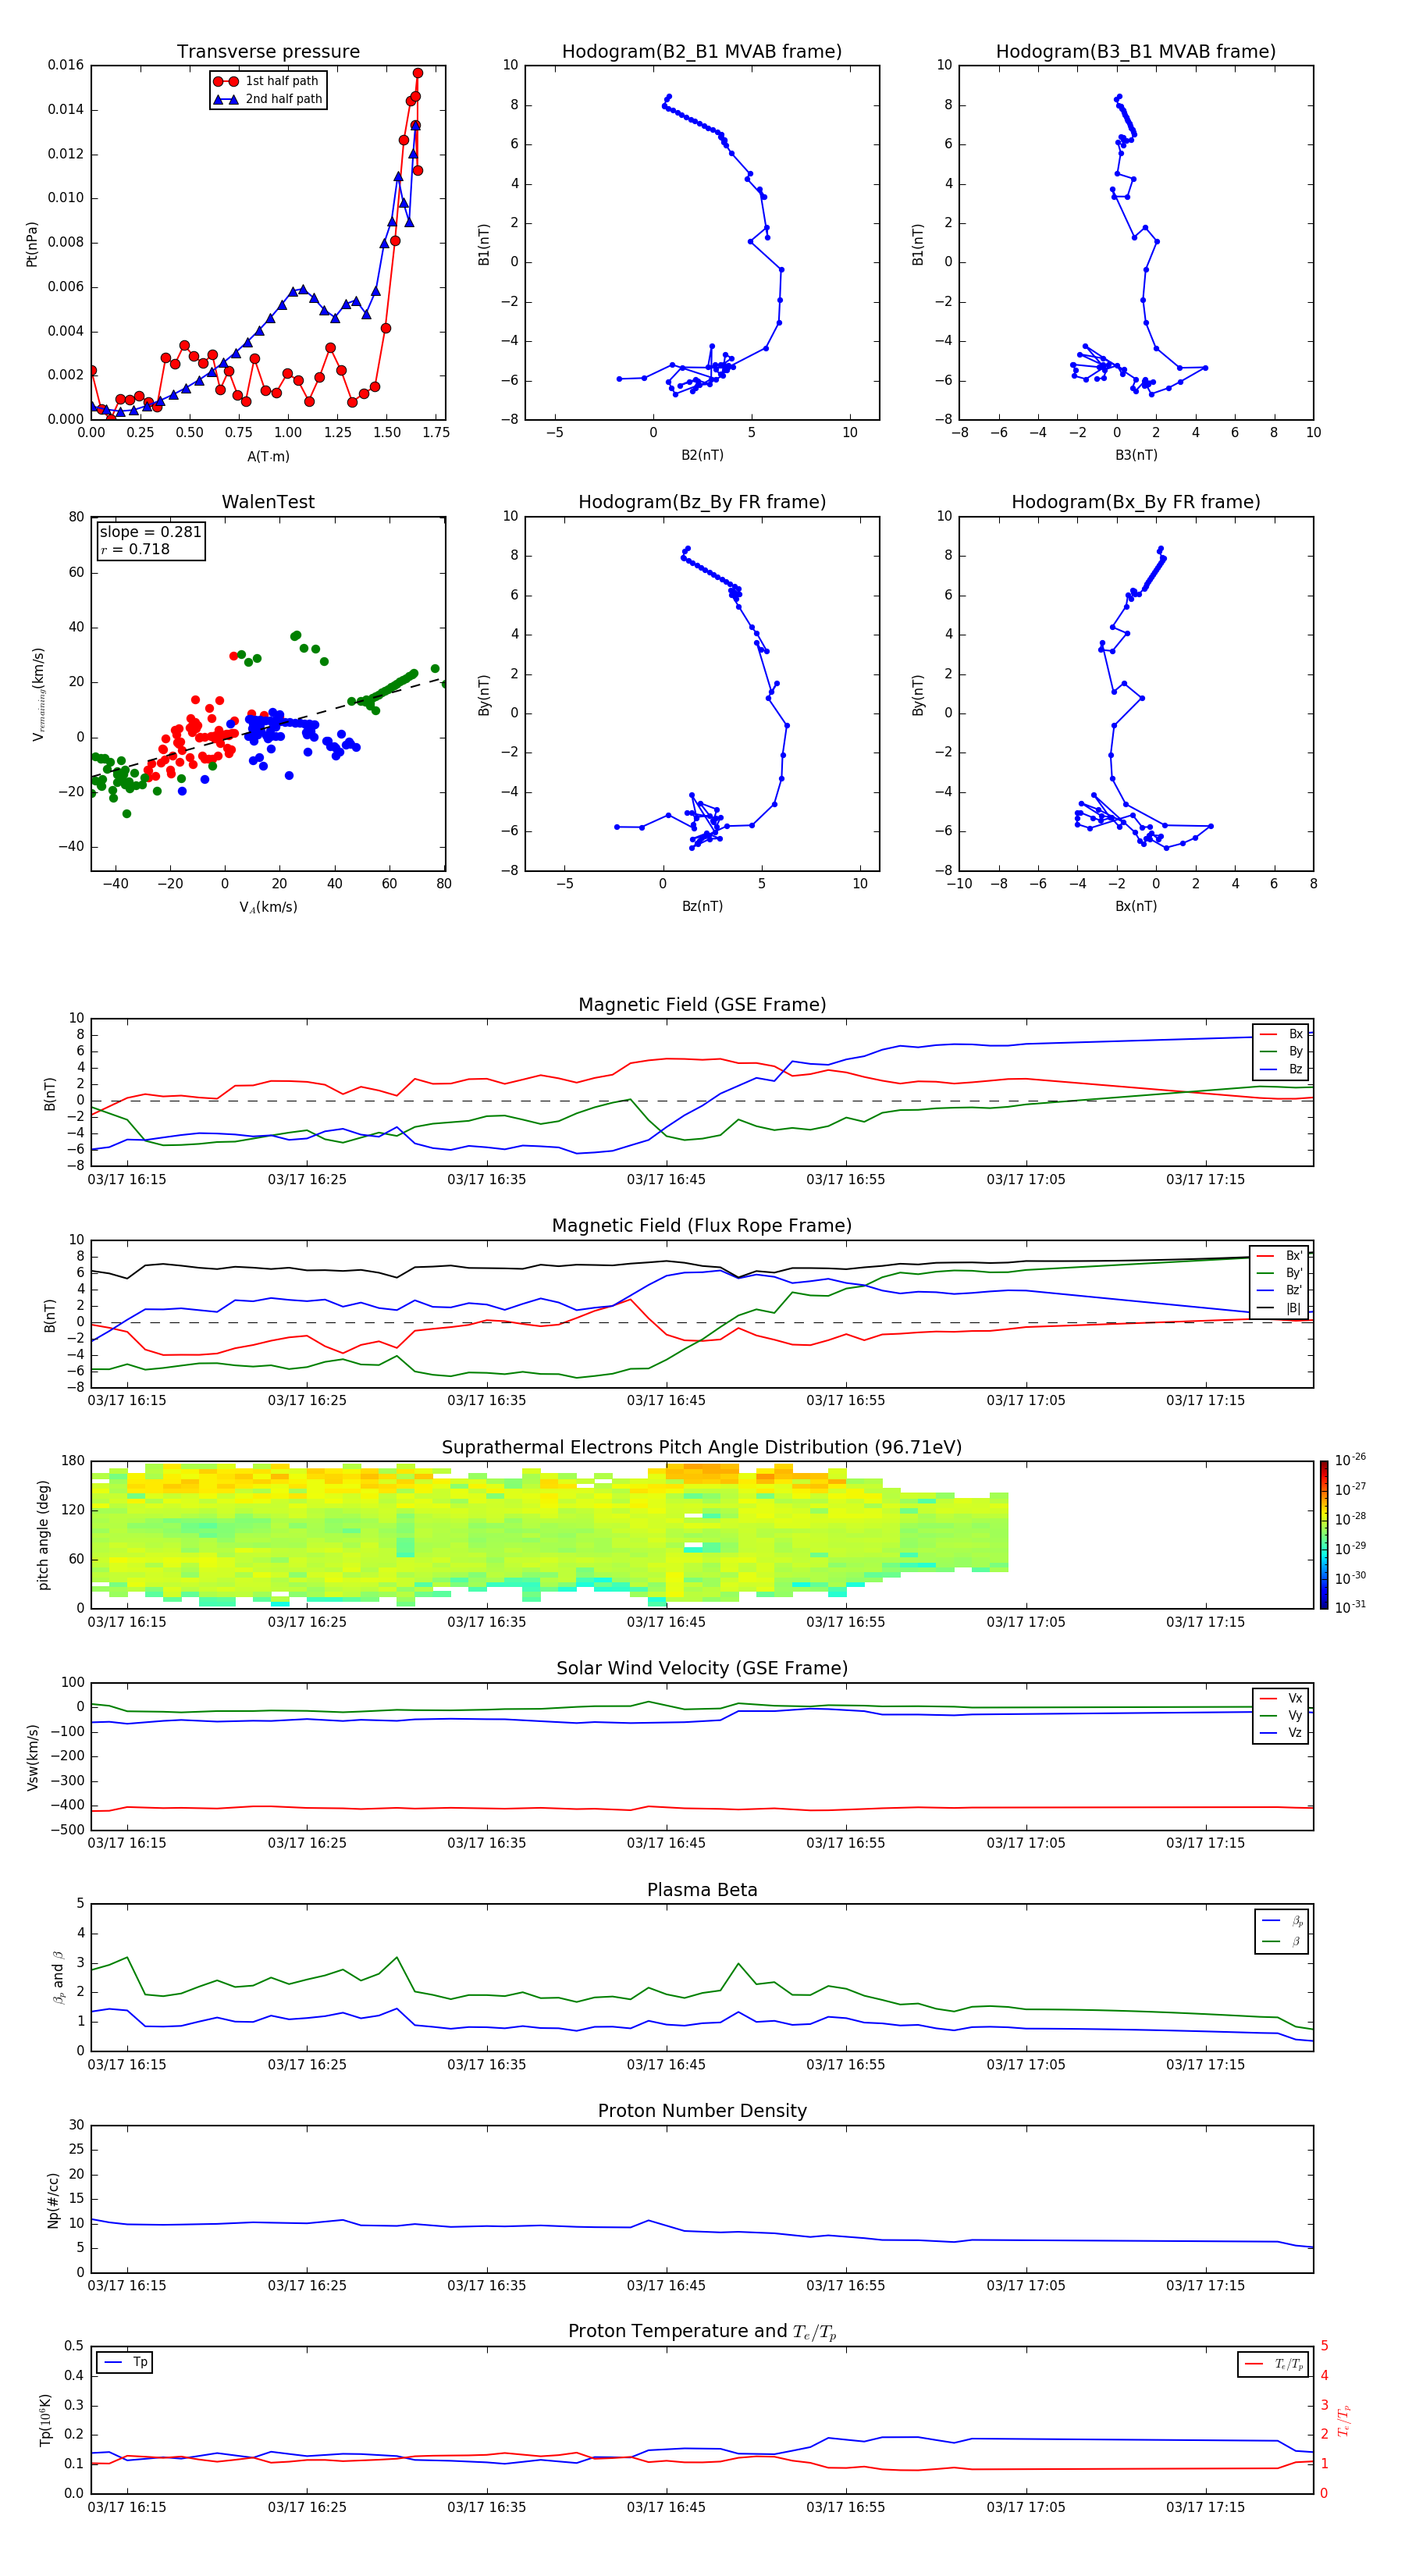Click the pitch angle colorbar
The image size is (1405, 2576).
pyautogui.click(x=1324, y=1535)
